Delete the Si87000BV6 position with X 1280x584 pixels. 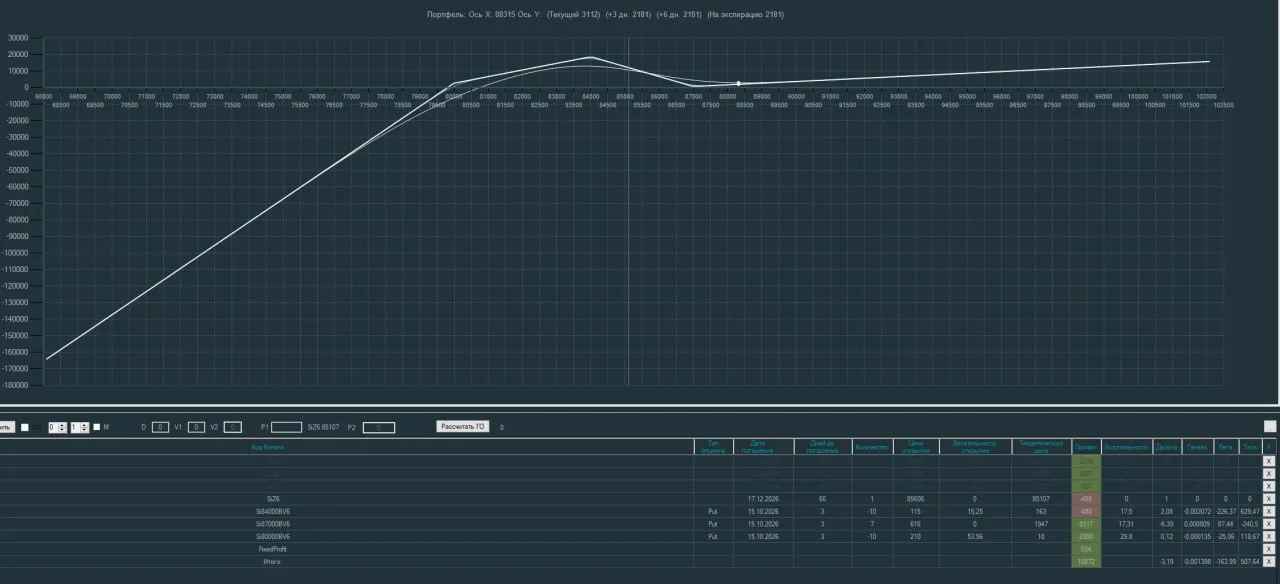(1269, 523)
